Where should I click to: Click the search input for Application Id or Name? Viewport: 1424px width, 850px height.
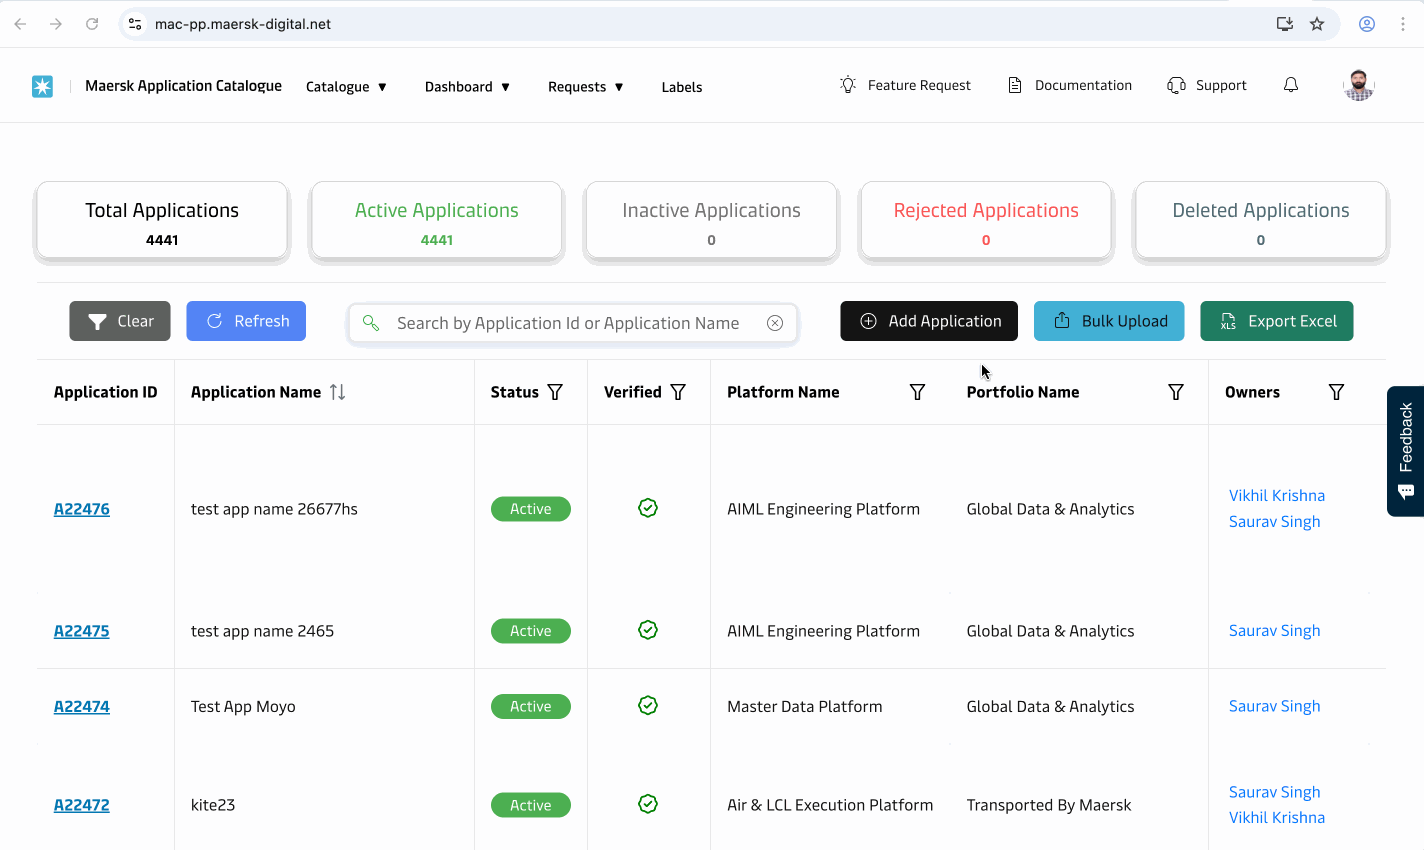tap(570, 322)
